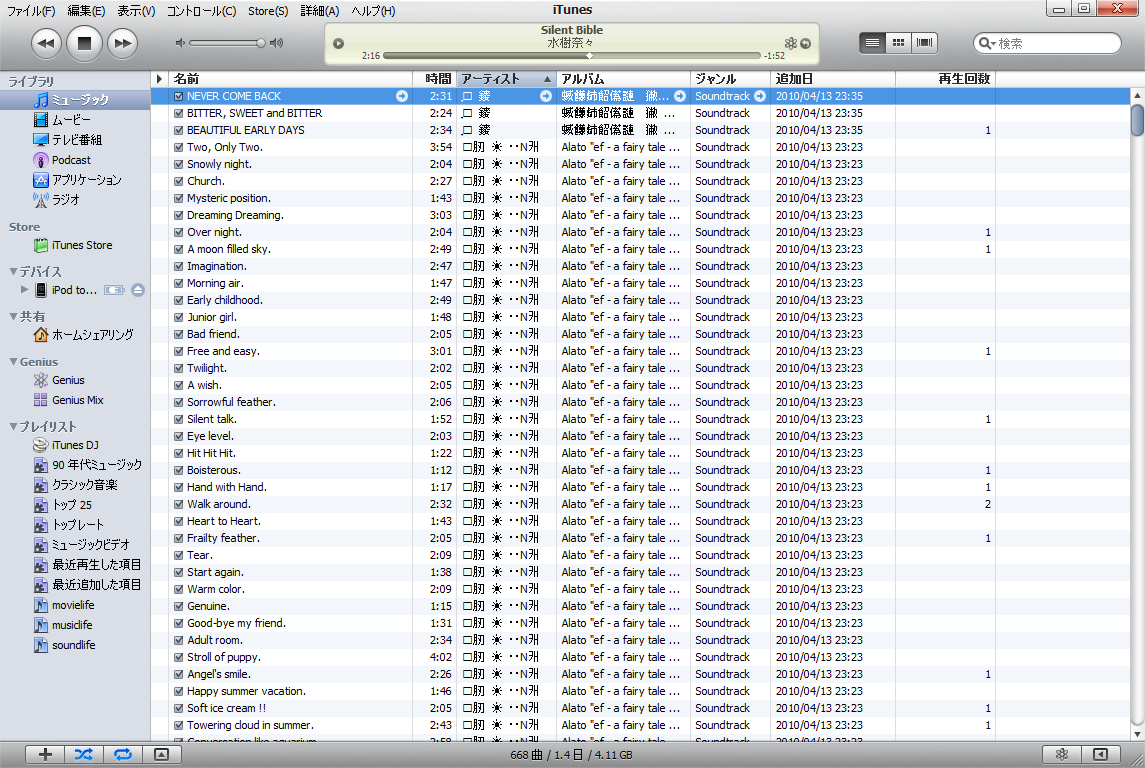The width and height of the screenshot is (1145, 768).
Task: Open the 表示(V) menu
Action: click(136, 11)
